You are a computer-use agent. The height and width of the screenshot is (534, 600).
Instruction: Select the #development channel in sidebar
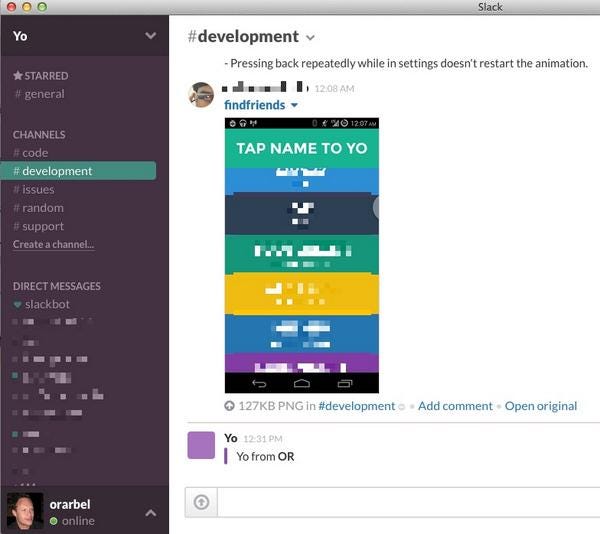coord(78,171)
